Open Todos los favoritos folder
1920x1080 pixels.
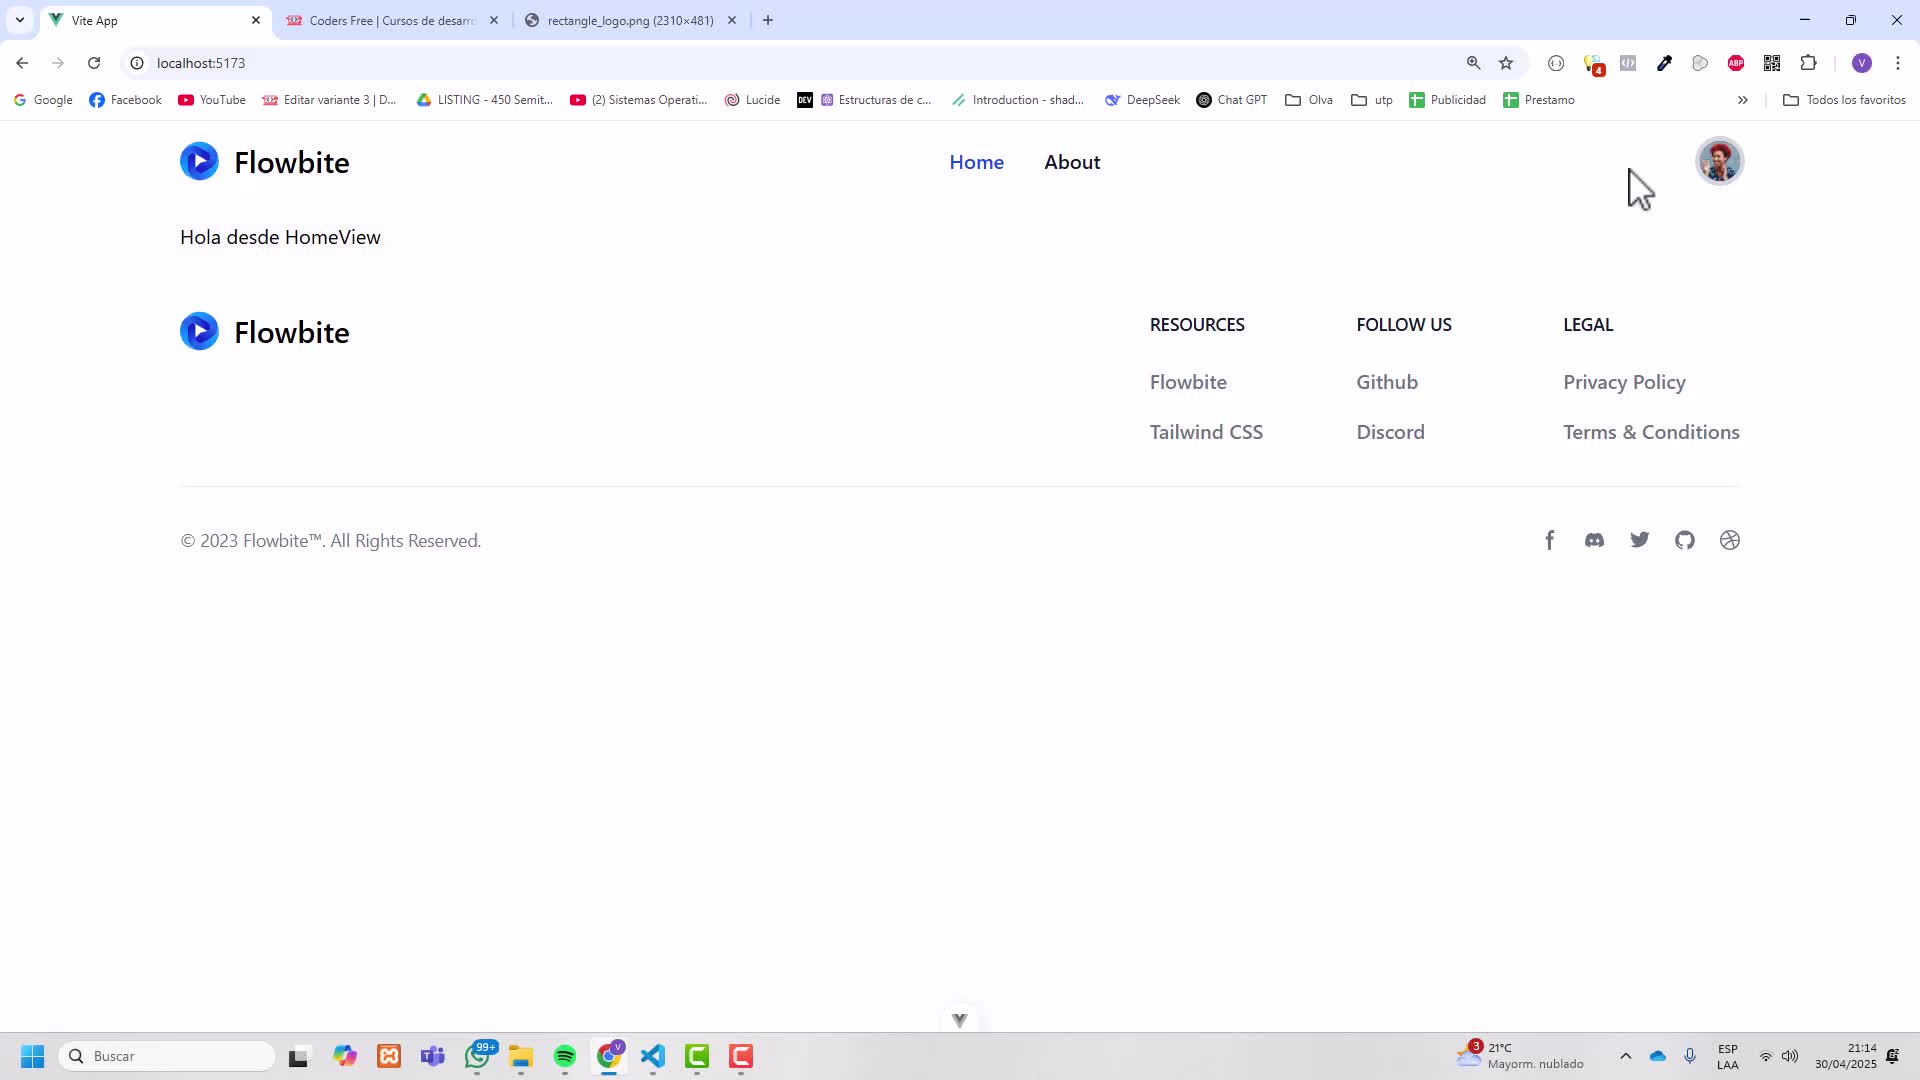(1845, 100)
